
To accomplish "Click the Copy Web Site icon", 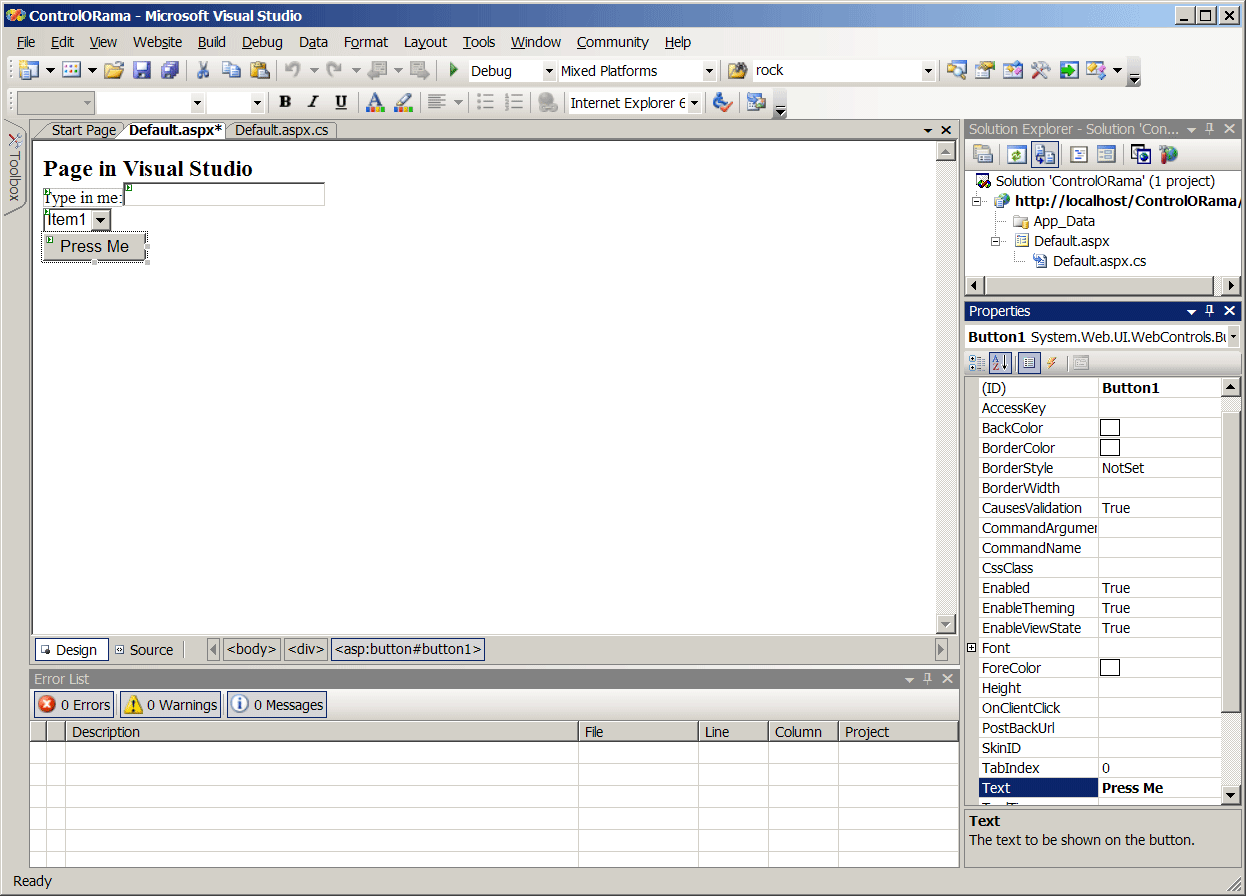I will pyautogui.click(x=1140, y=154).
